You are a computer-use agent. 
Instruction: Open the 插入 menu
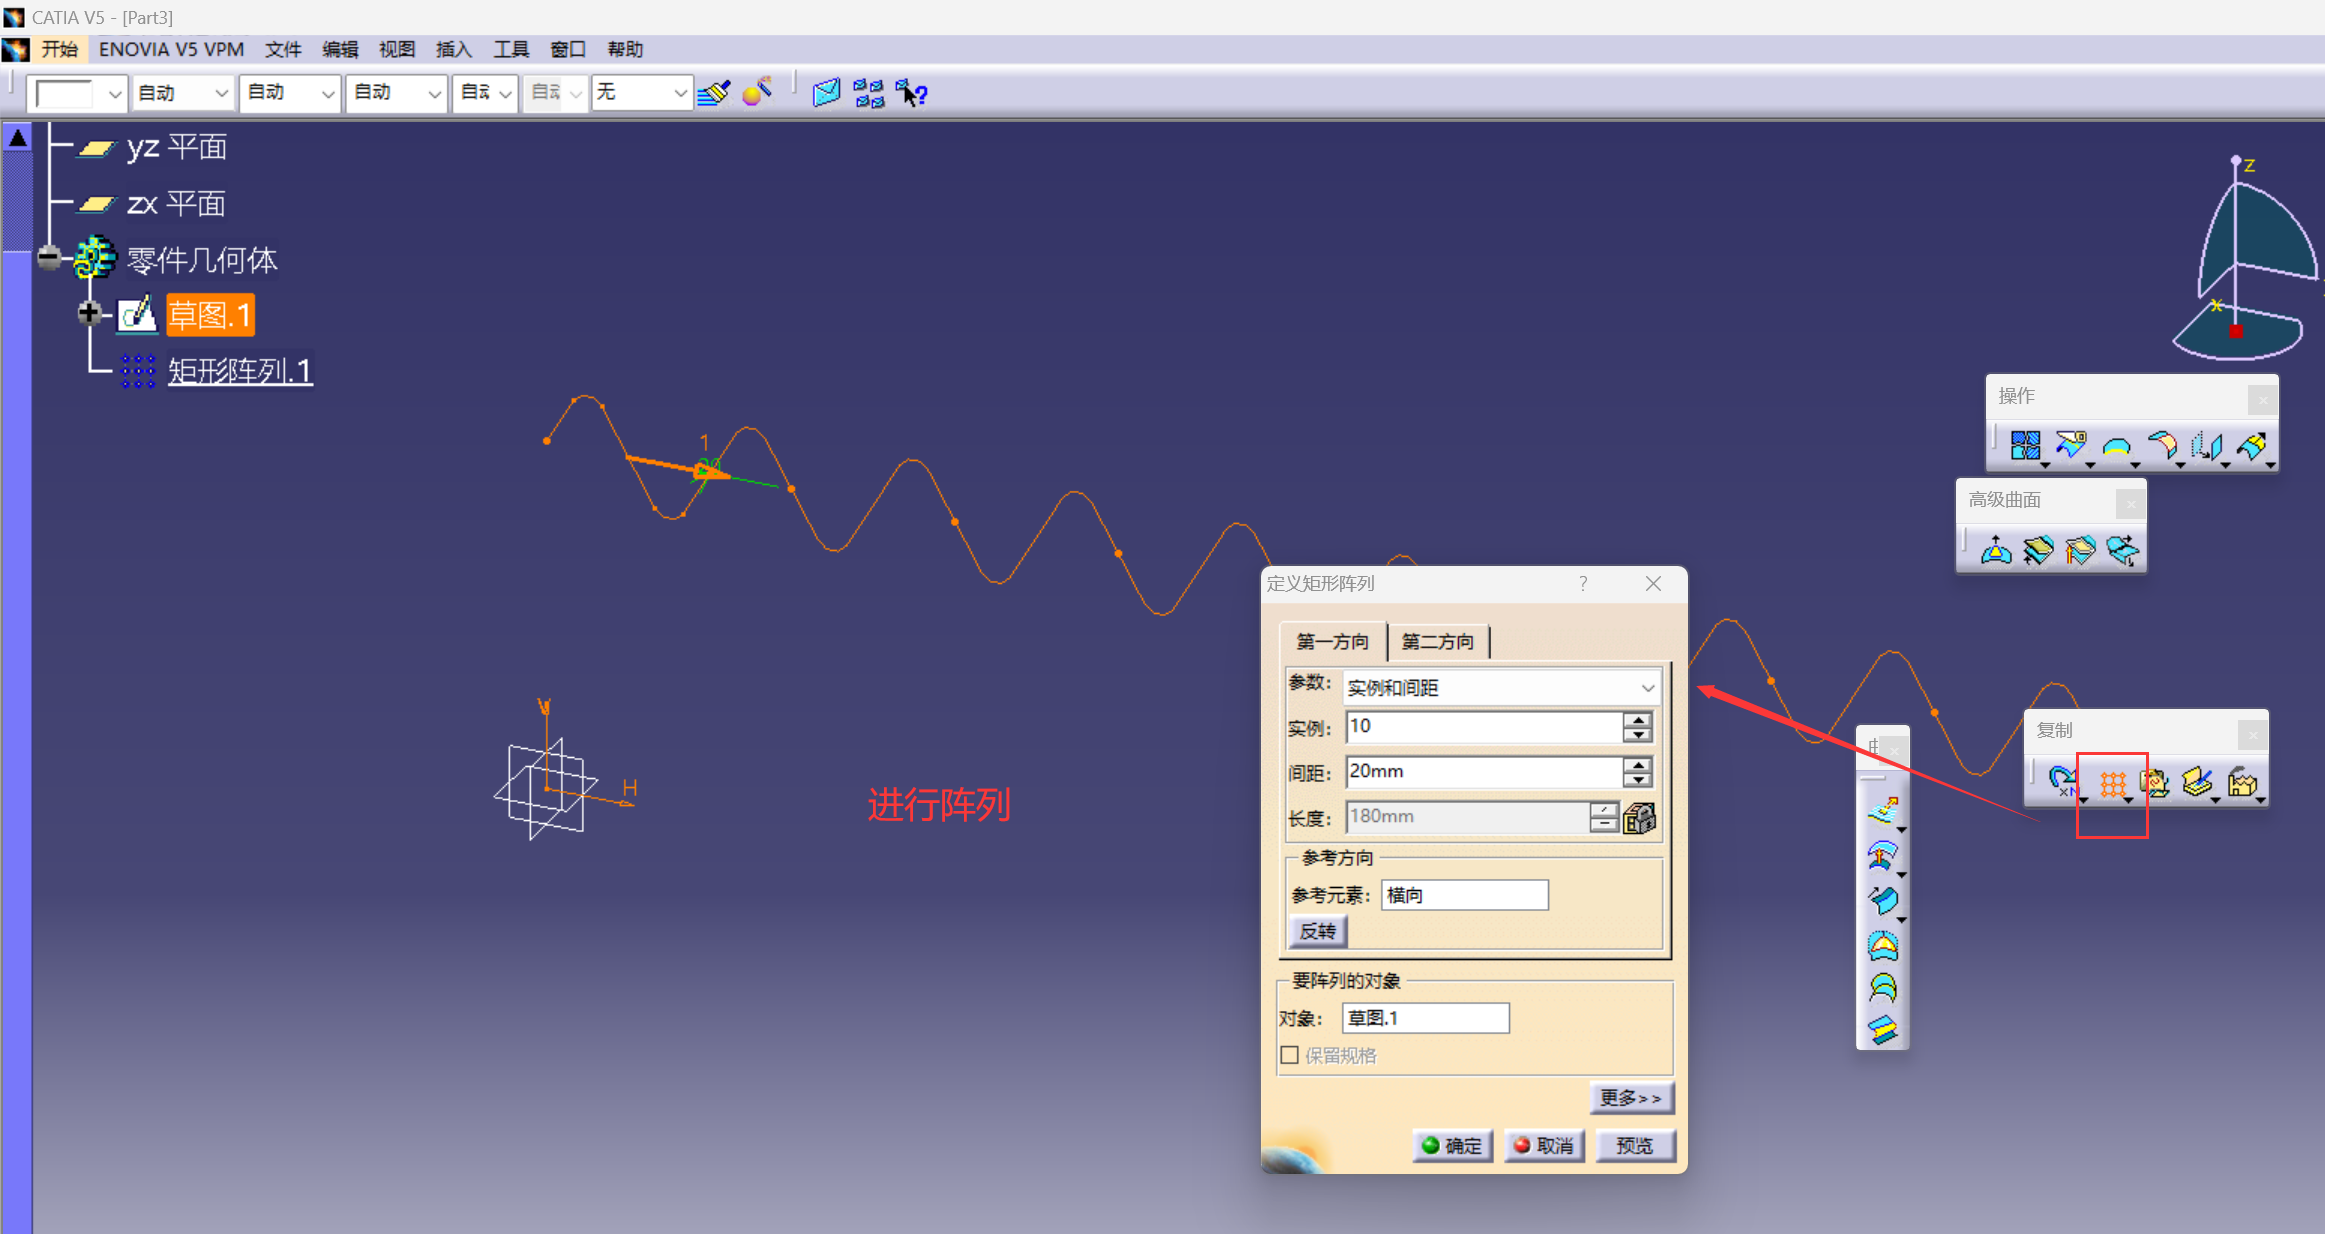tap(453, 49)
